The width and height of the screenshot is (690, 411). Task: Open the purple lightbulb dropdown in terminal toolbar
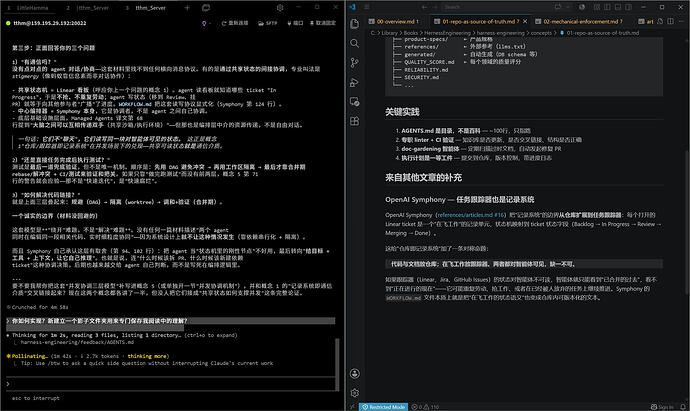tap(206, 23)
